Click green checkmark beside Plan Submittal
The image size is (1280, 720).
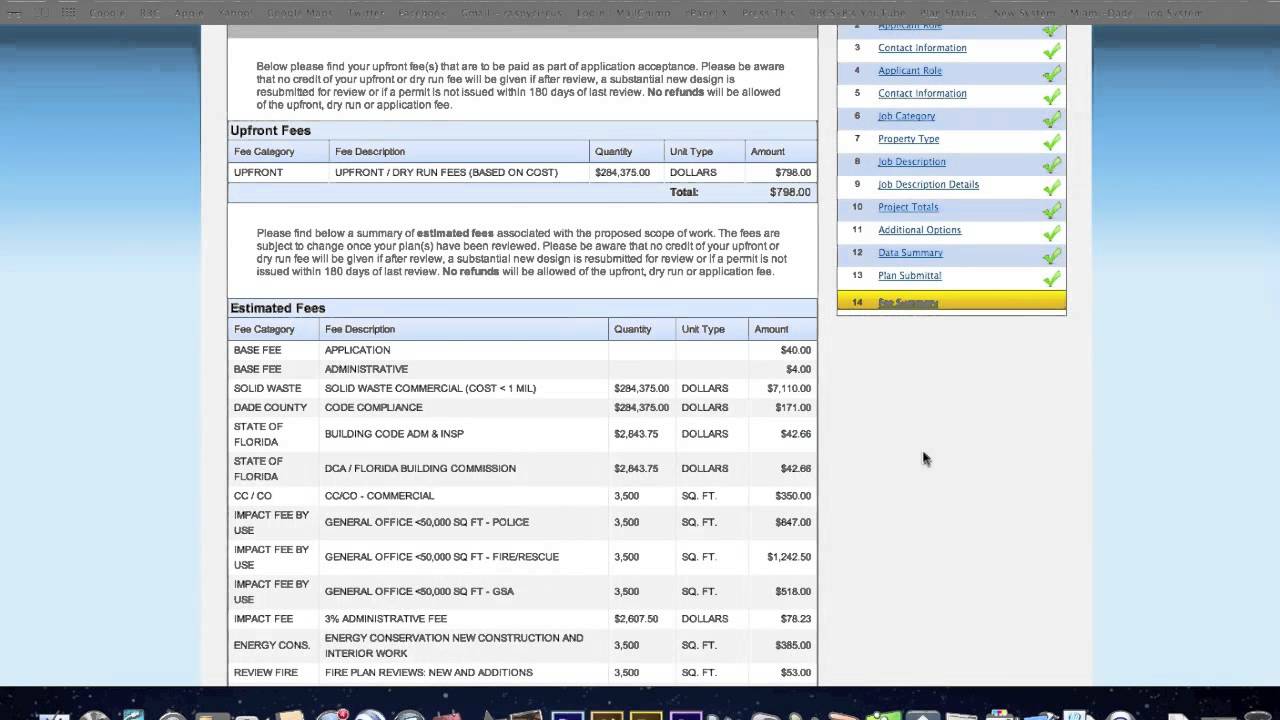pos(1051,278)
